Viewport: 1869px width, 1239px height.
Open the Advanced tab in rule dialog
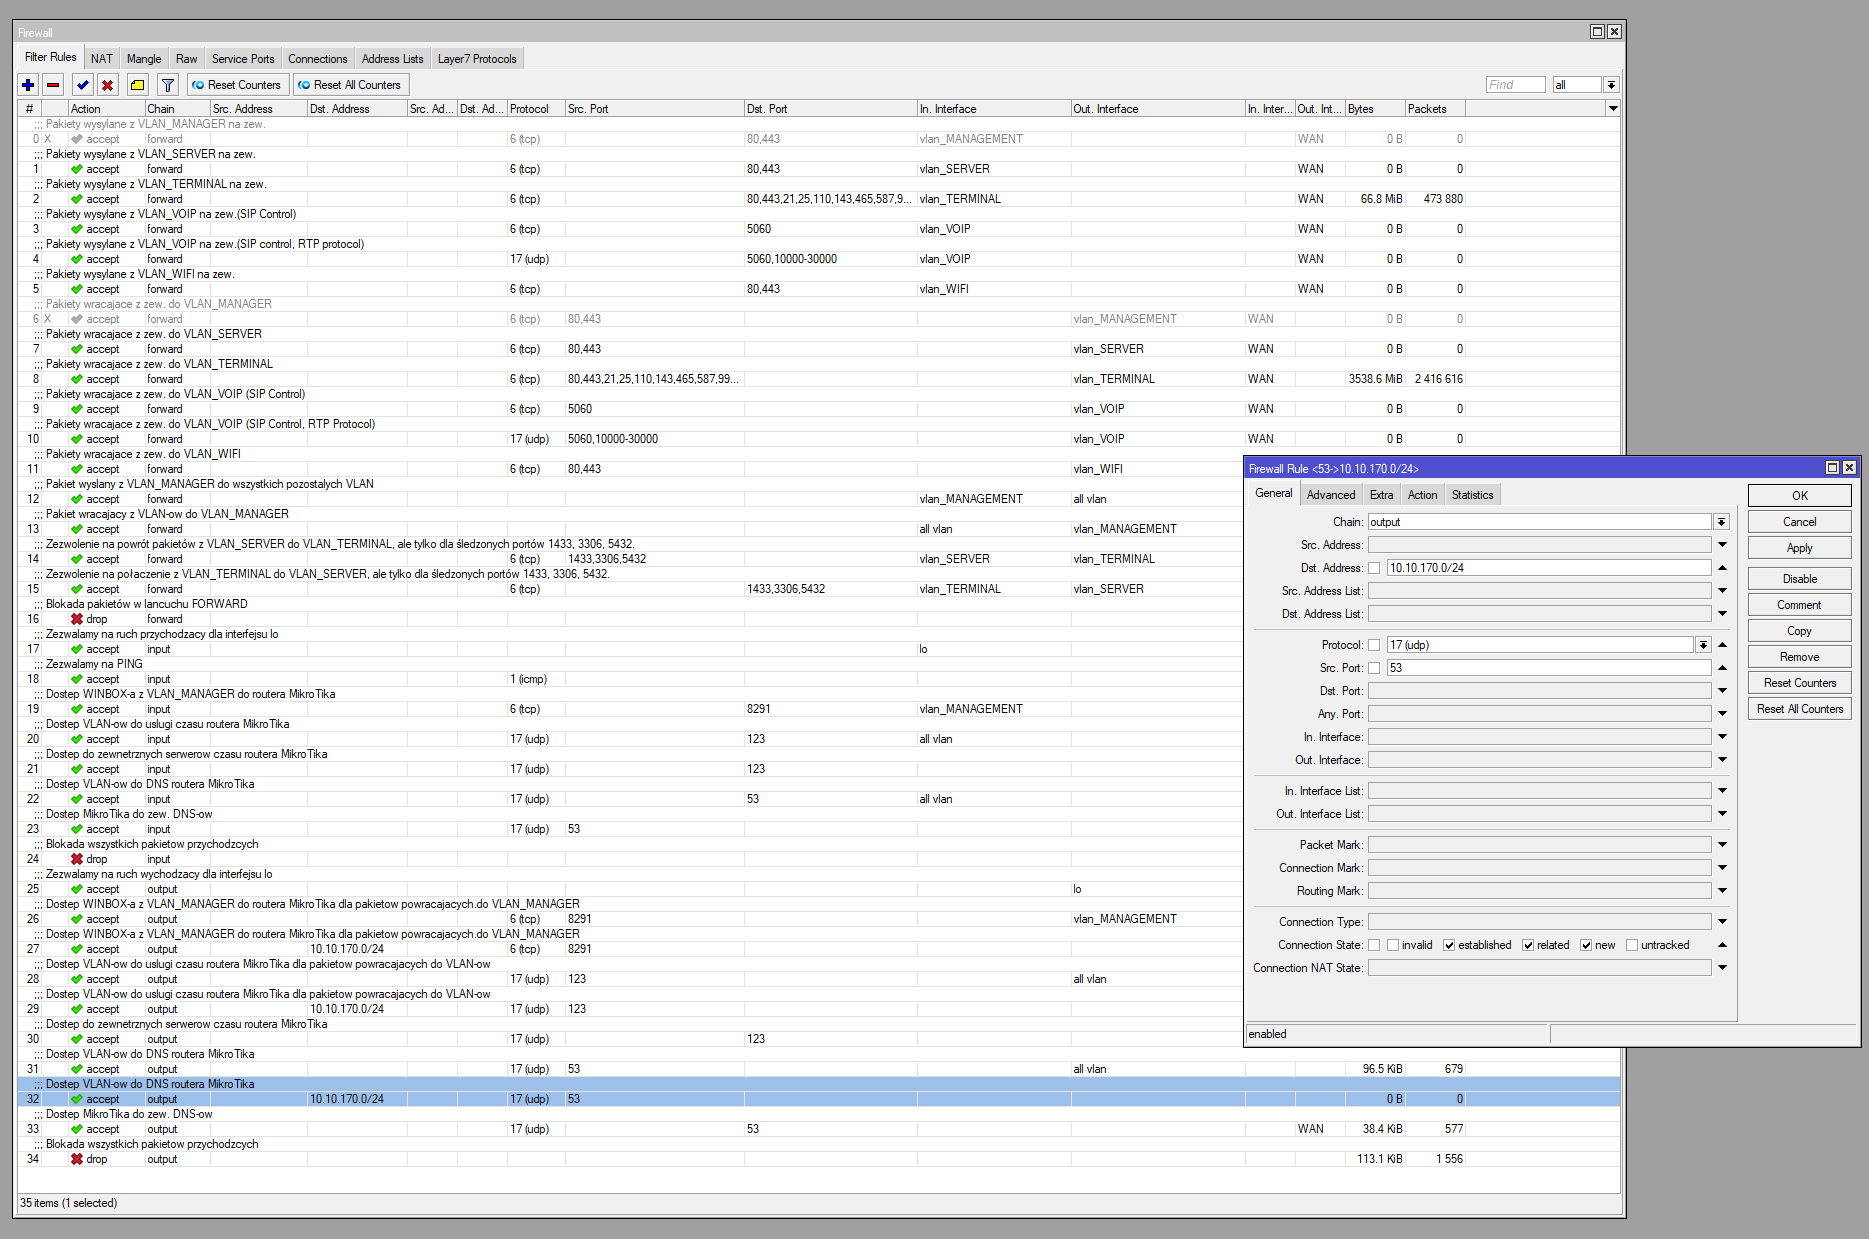[x=1331, y=495]
